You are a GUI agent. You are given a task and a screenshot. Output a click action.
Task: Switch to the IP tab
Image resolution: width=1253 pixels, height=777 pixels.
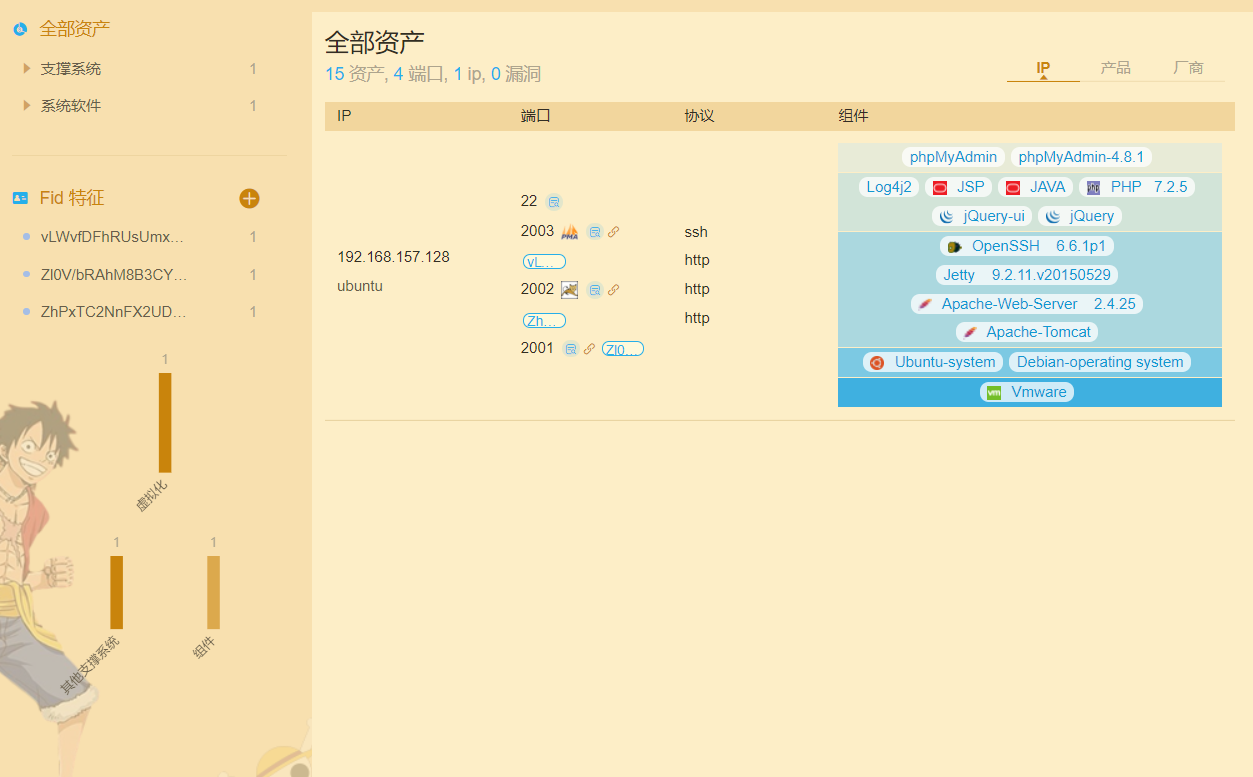1043,68
